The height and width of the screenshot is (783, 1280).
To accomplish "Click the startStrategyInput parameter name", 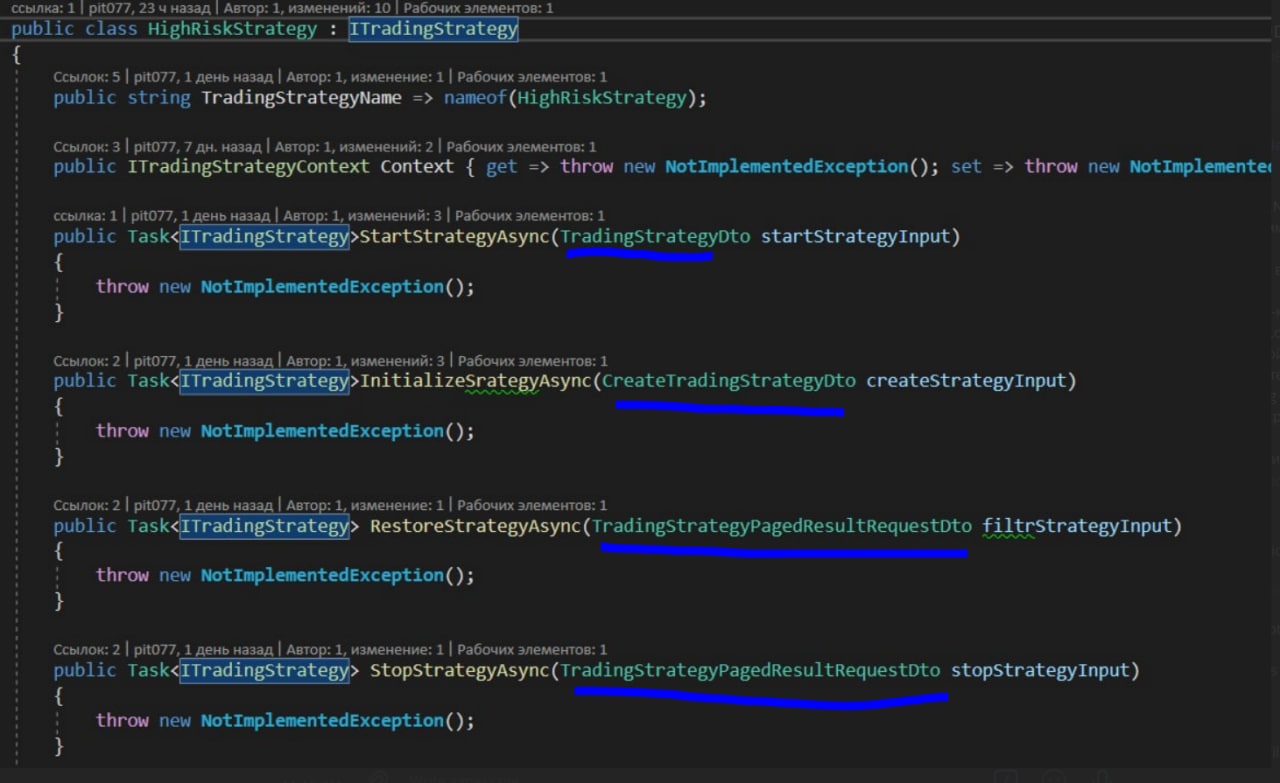I will [x=855, y=237].
